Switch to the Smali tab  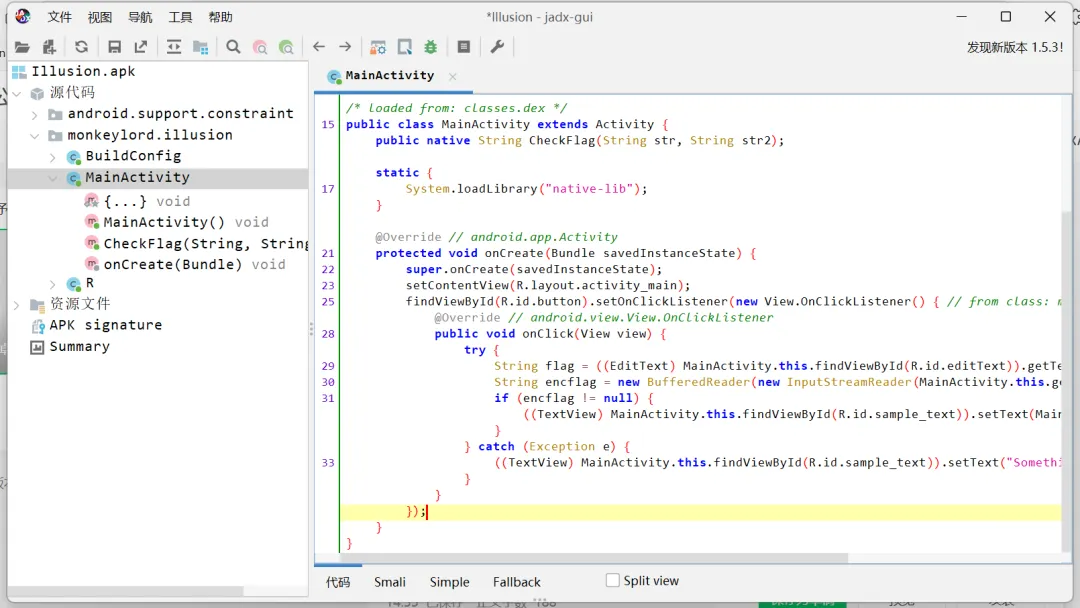(x=390, y=582)
